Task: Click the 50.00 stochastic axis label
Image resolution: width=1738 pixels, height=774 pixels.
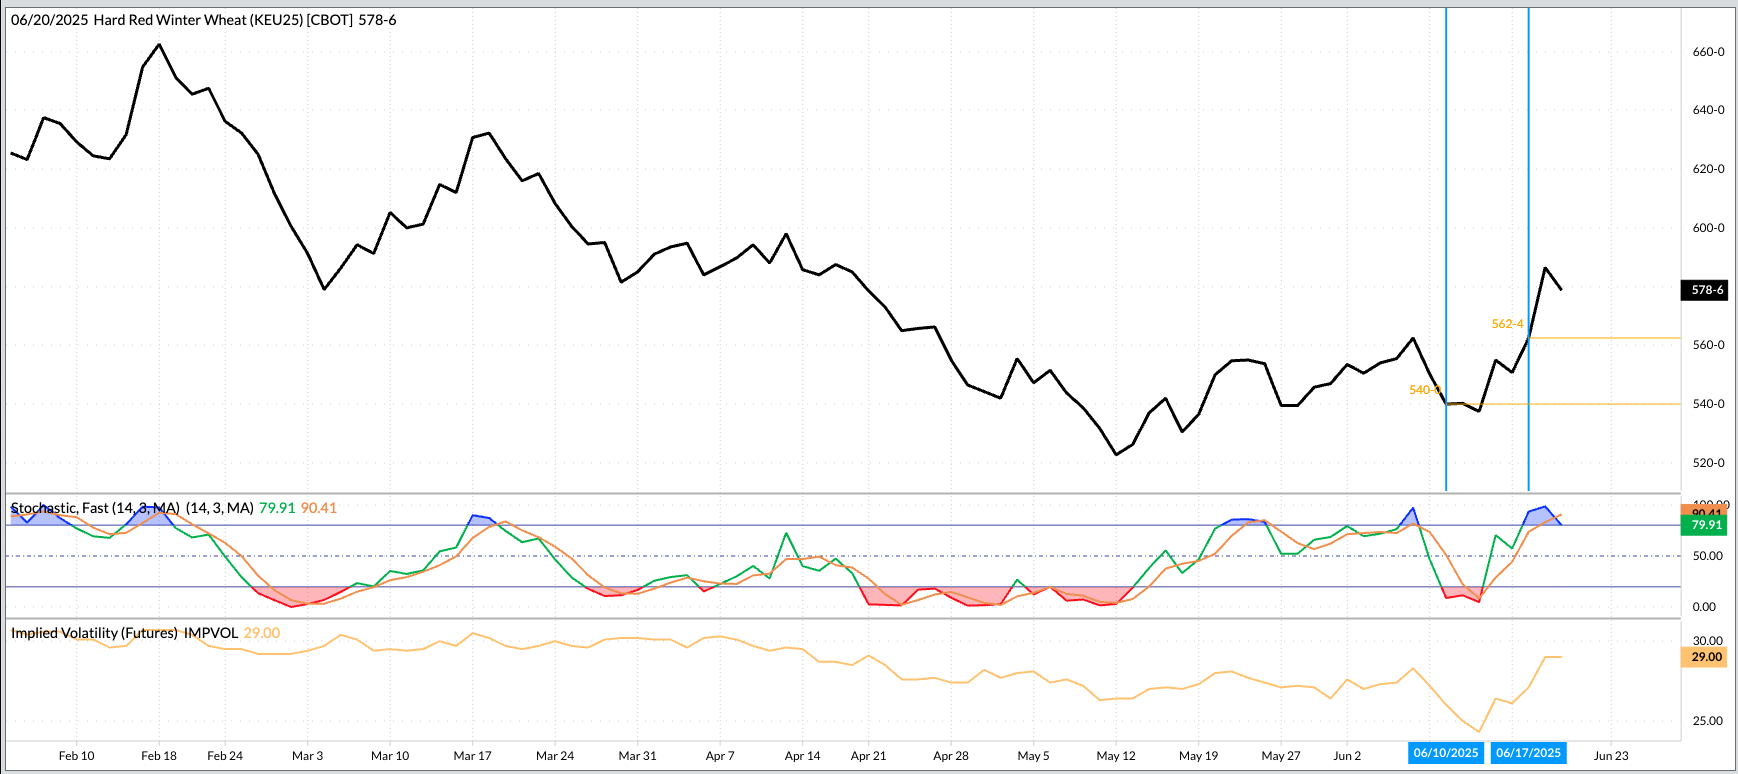Action: (1705, 556)
